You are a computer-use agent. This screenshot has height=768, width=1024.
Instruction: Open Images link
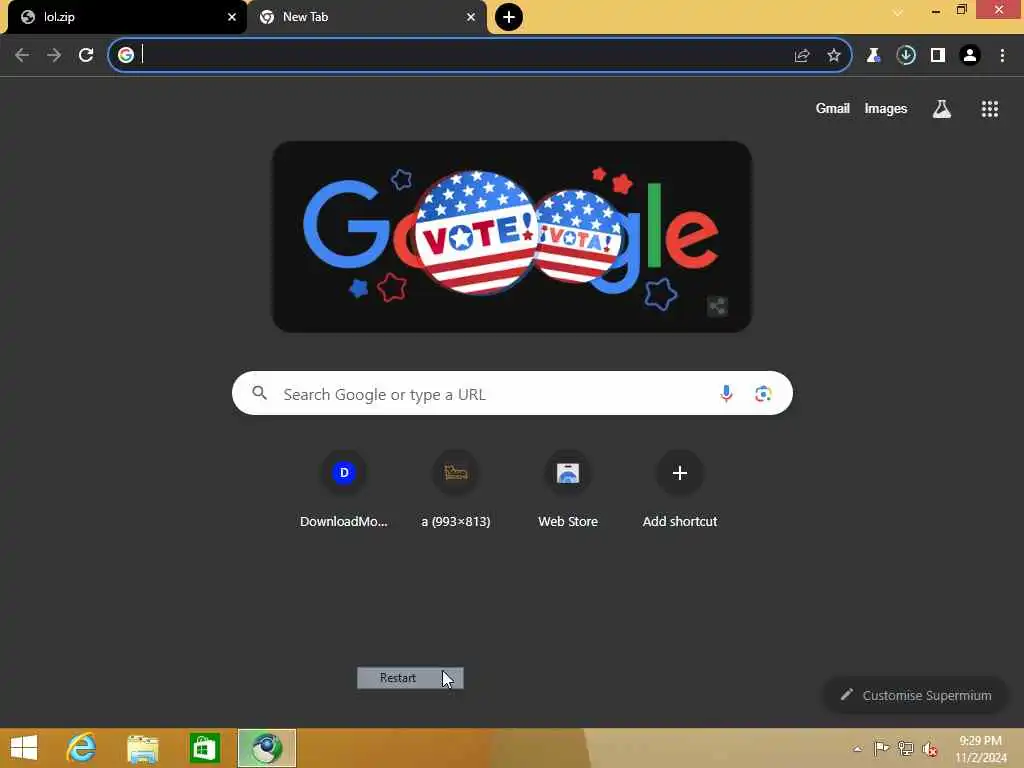tap(886, 108)
